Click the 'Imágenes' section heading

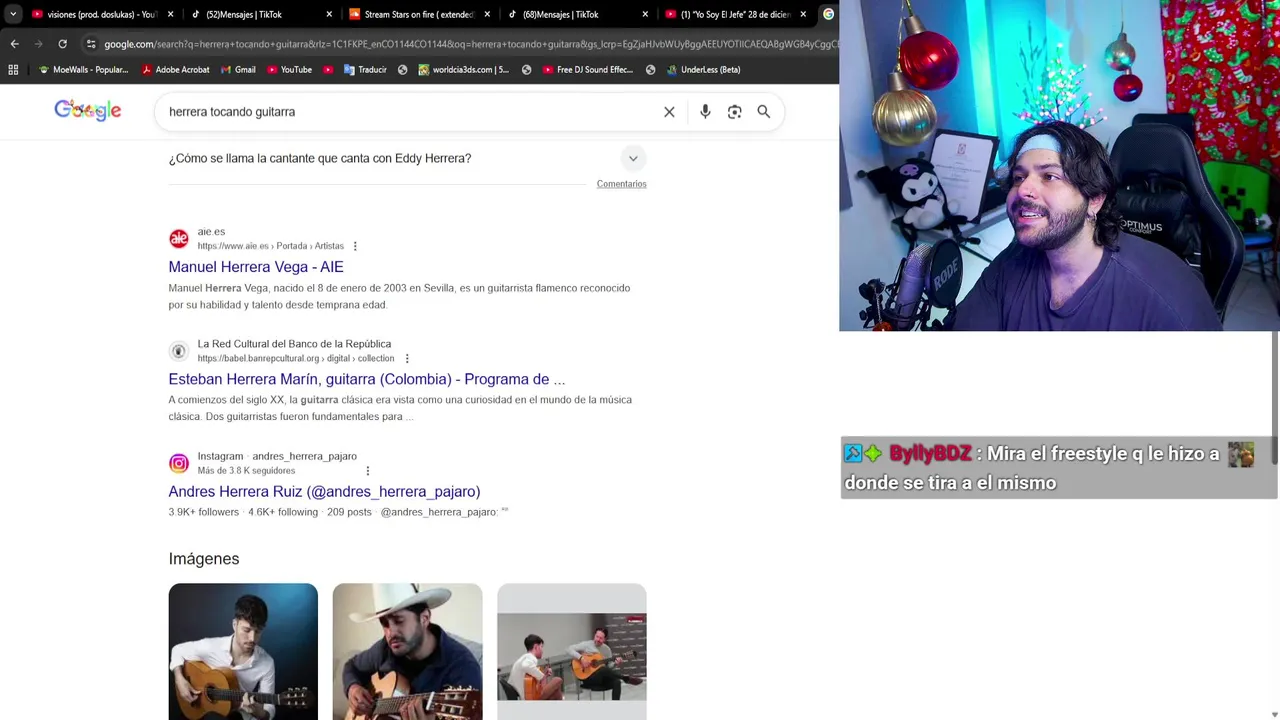pos(204,559)
